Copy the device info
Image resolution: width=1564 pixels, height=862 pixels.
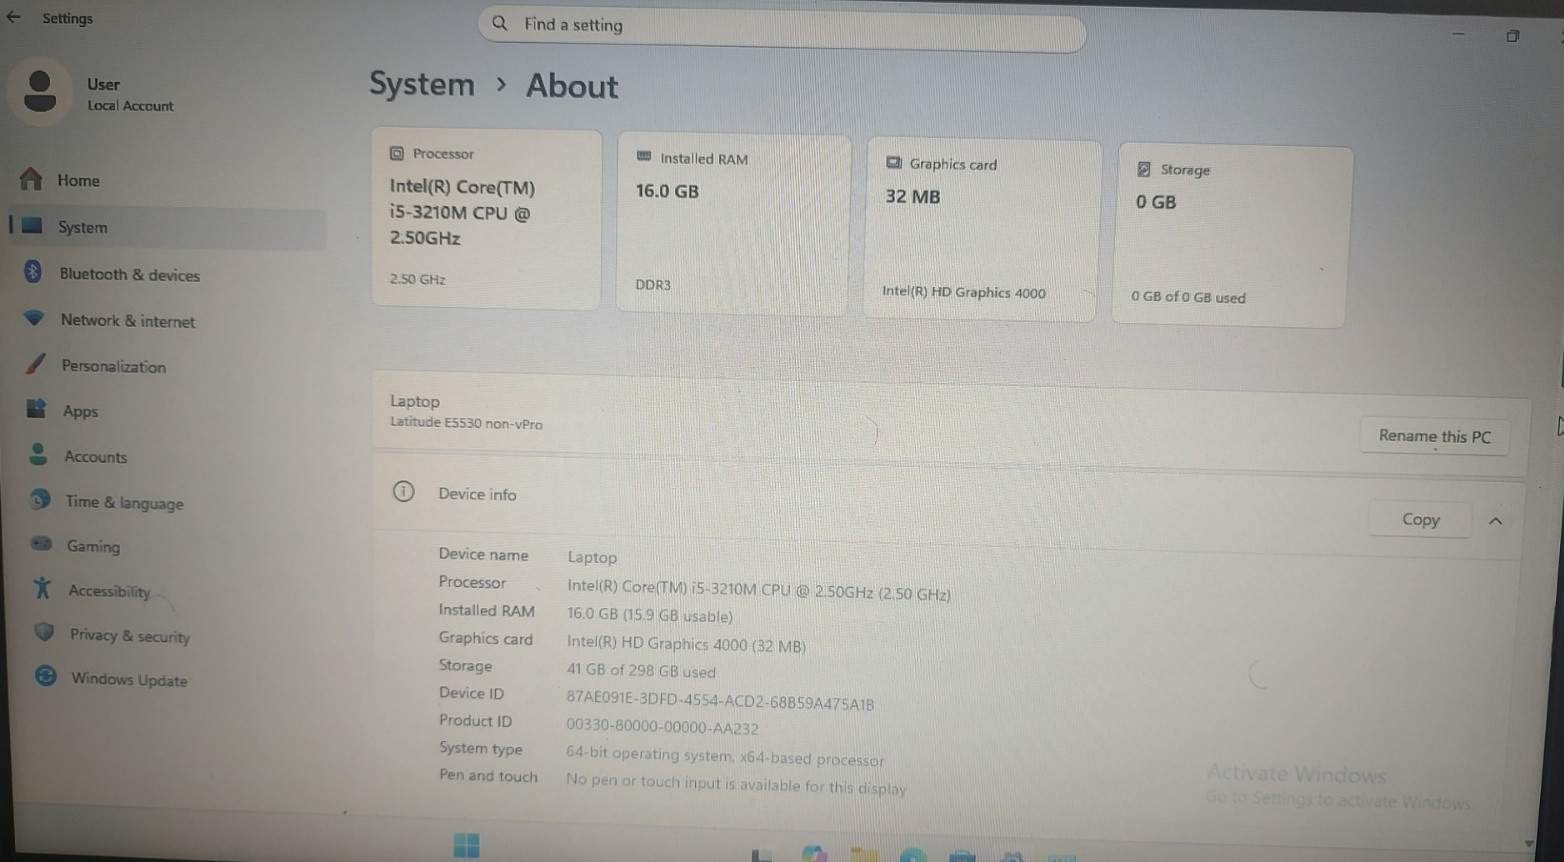pyautogui.click(x=1420, y=519)
